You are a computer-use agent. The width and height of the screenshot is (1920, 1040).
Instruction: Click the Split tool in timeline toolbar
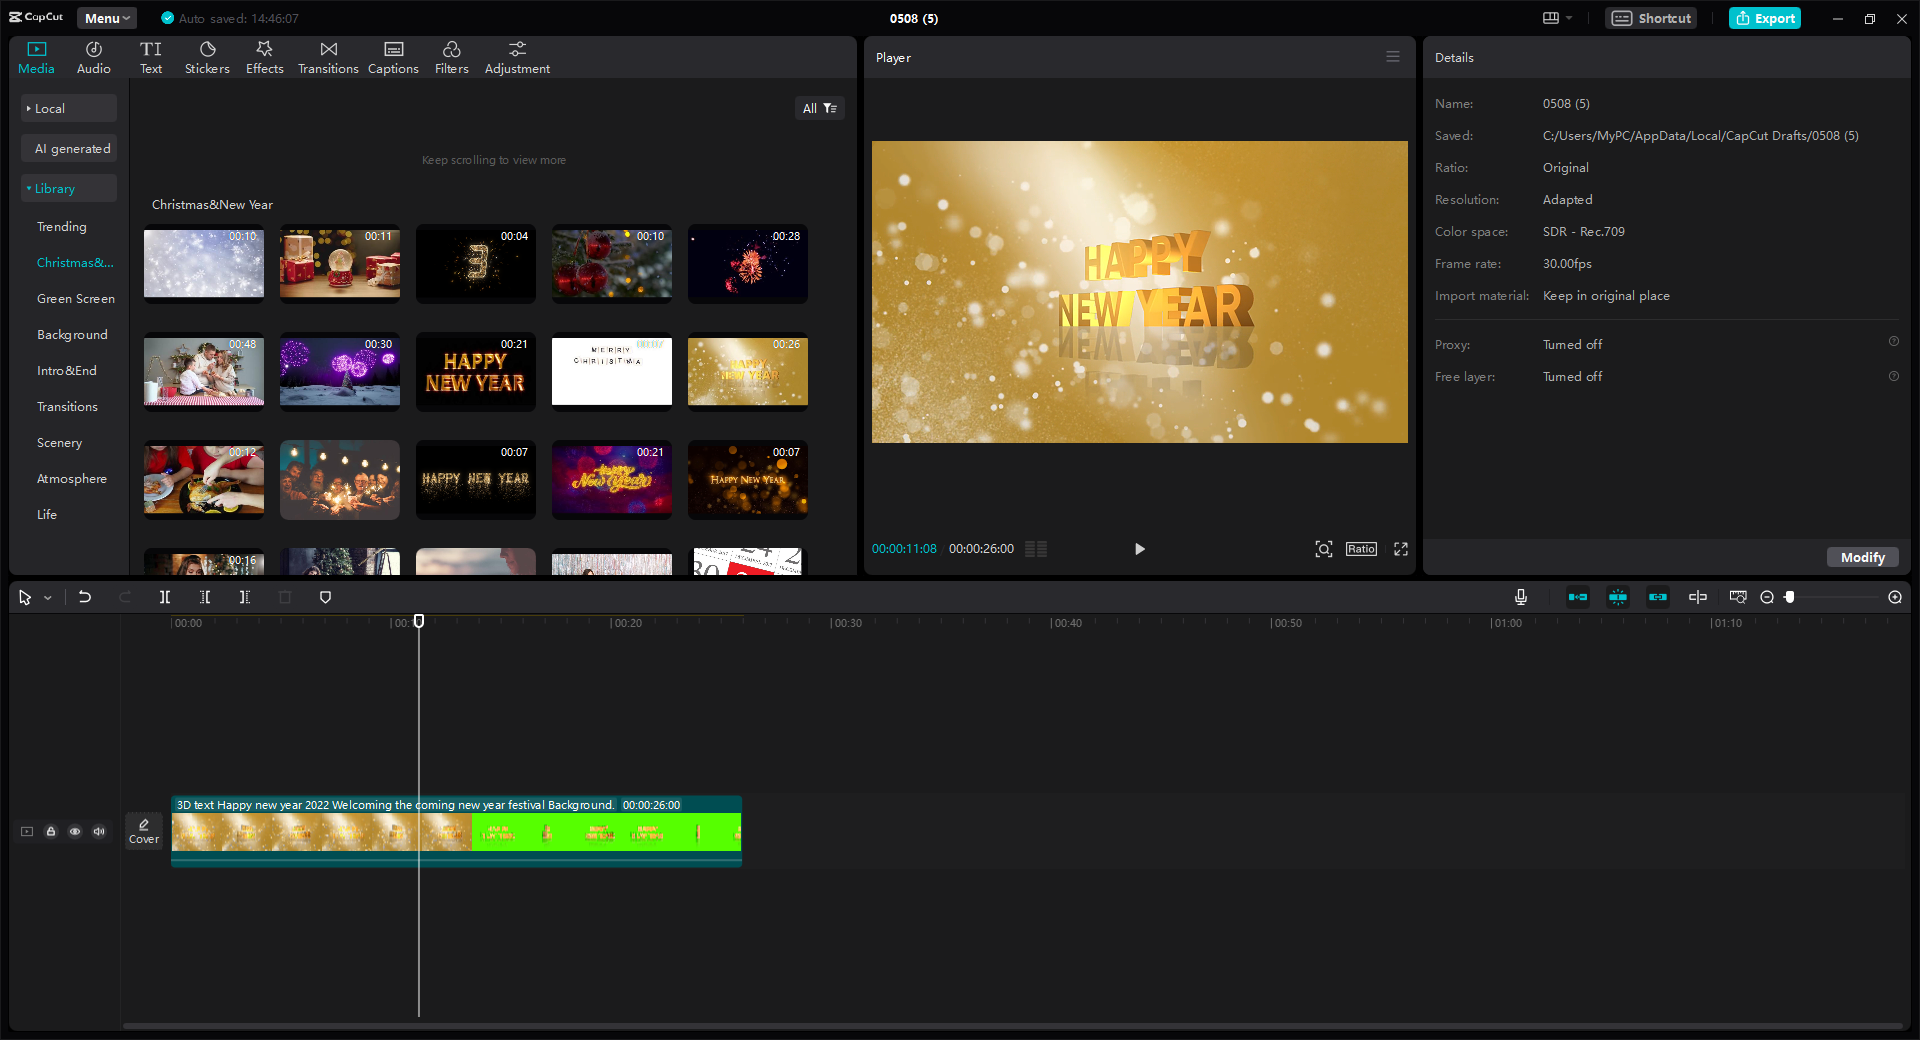point(165,597)
